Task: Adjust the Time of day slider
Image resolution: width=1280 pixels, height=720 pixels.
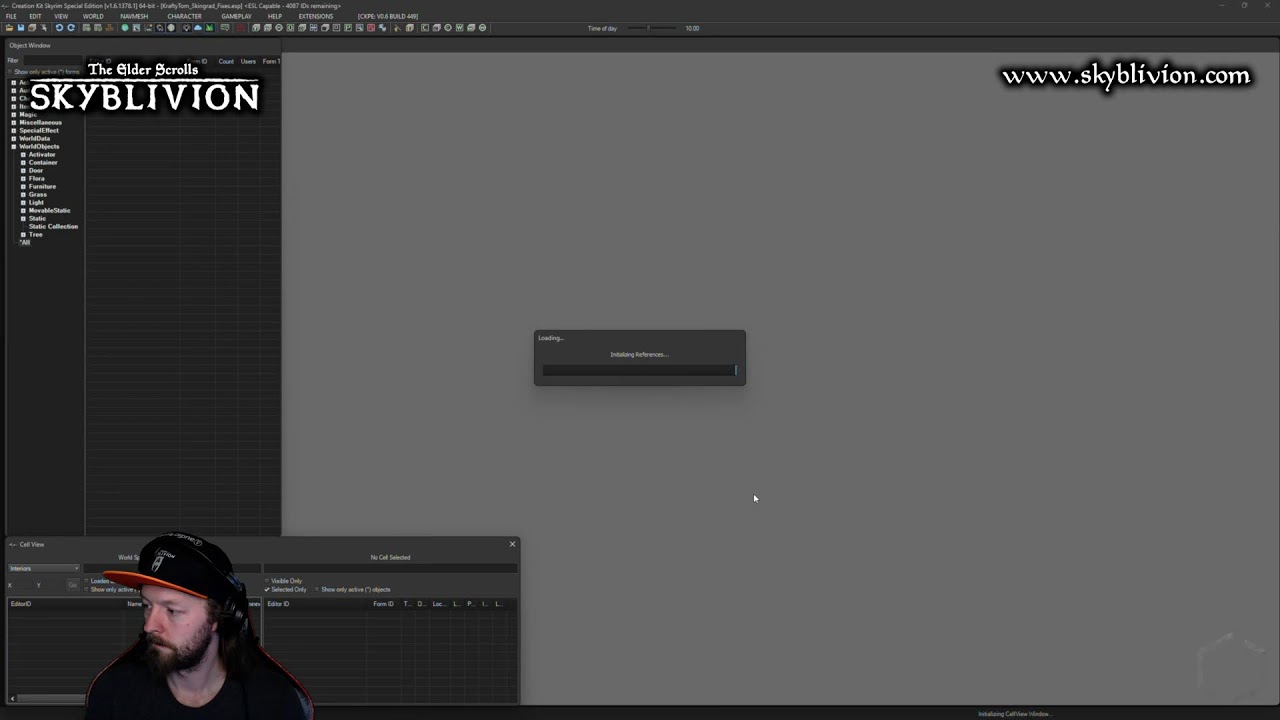Action: click(650, 28)
